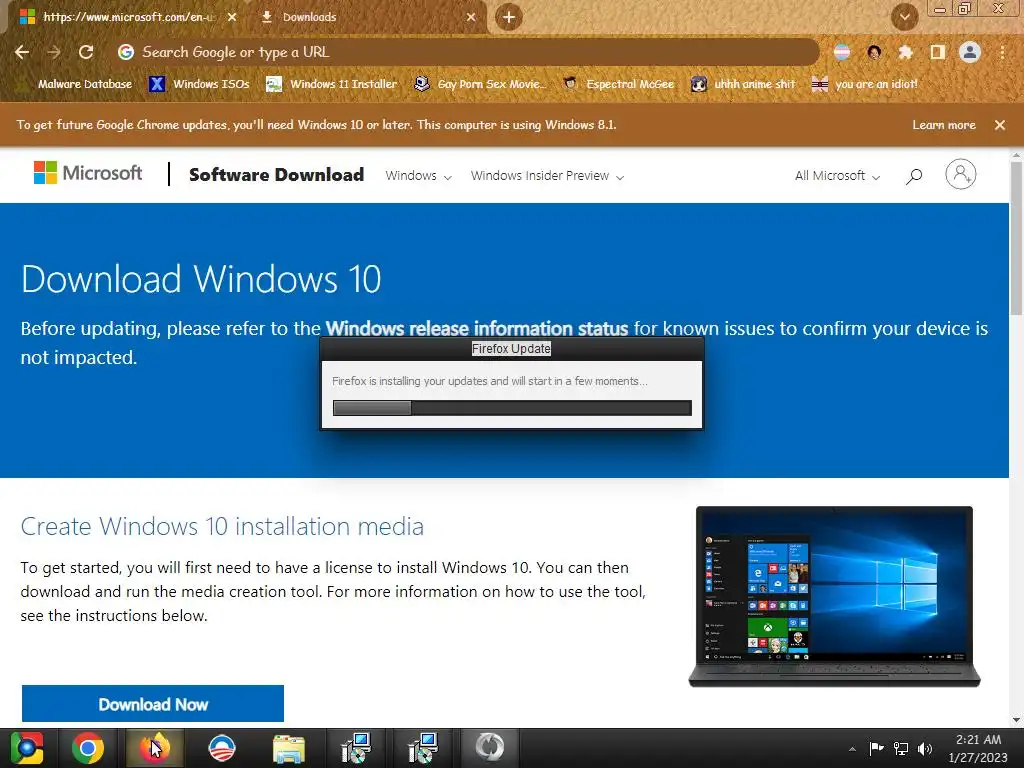Click the forward navigation arrow
This screenshot has height=768, width=1024.
click(x=54, y=52)
